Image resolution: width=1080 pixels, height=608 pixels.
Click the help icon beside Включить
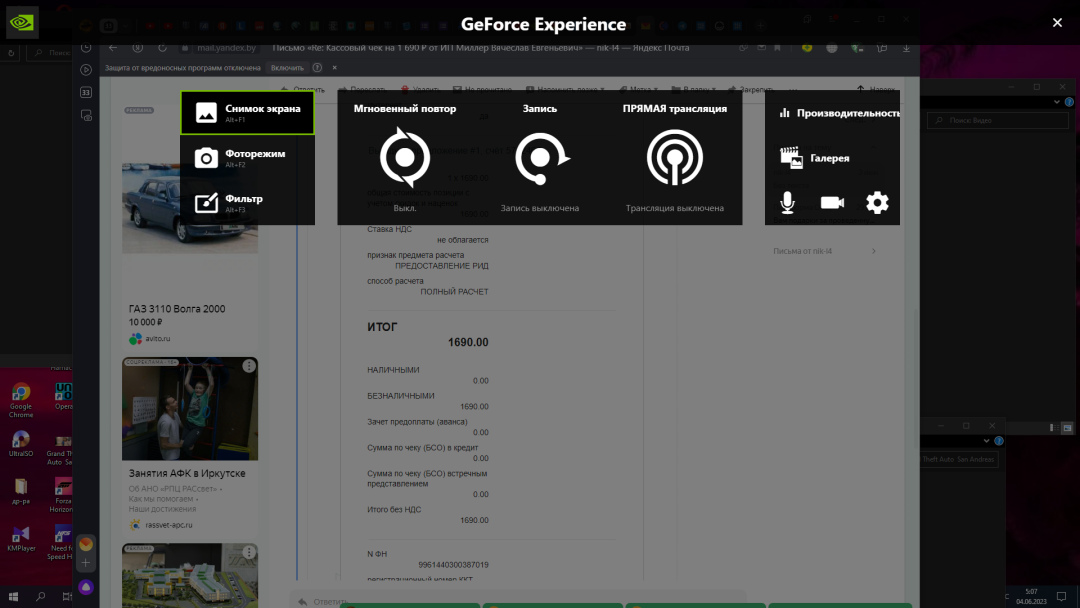pos(317,67)
